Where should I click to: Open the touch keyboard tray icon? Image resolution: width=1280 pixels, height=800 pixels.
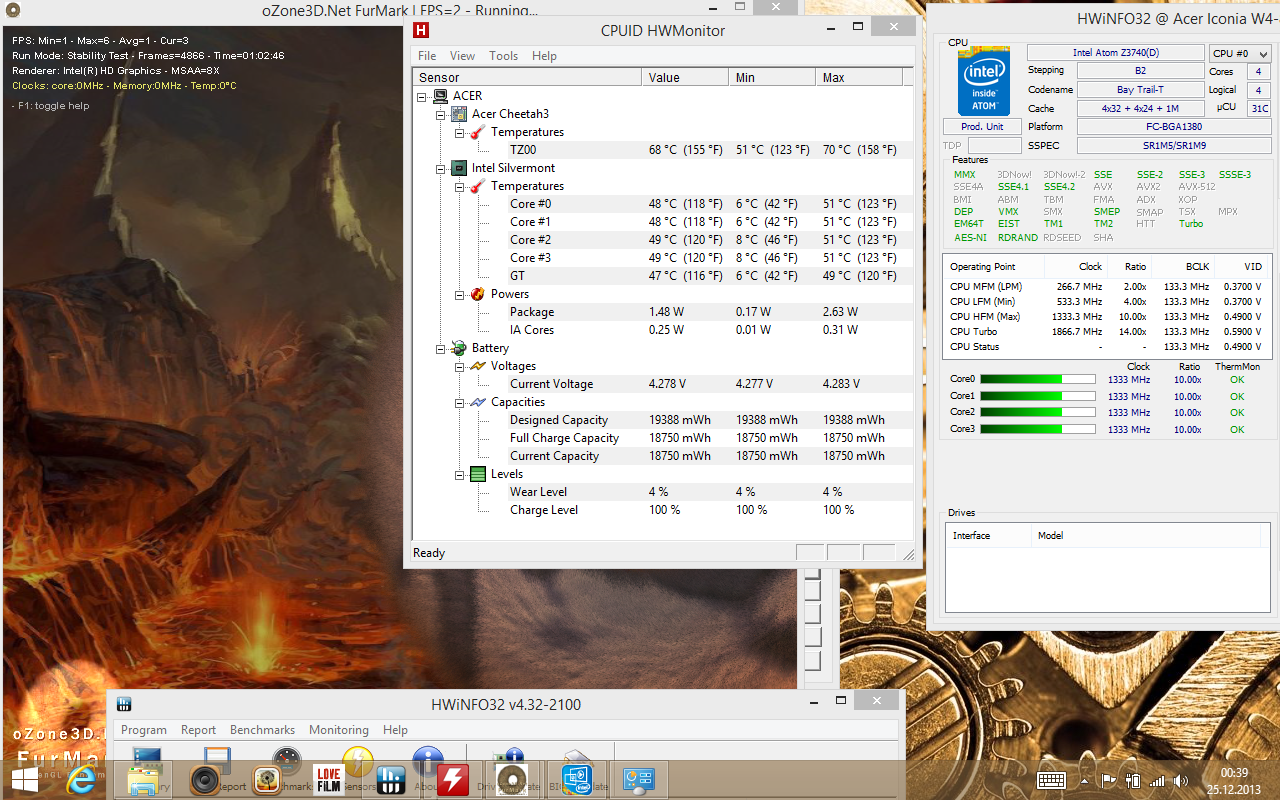pos(1051,780)
